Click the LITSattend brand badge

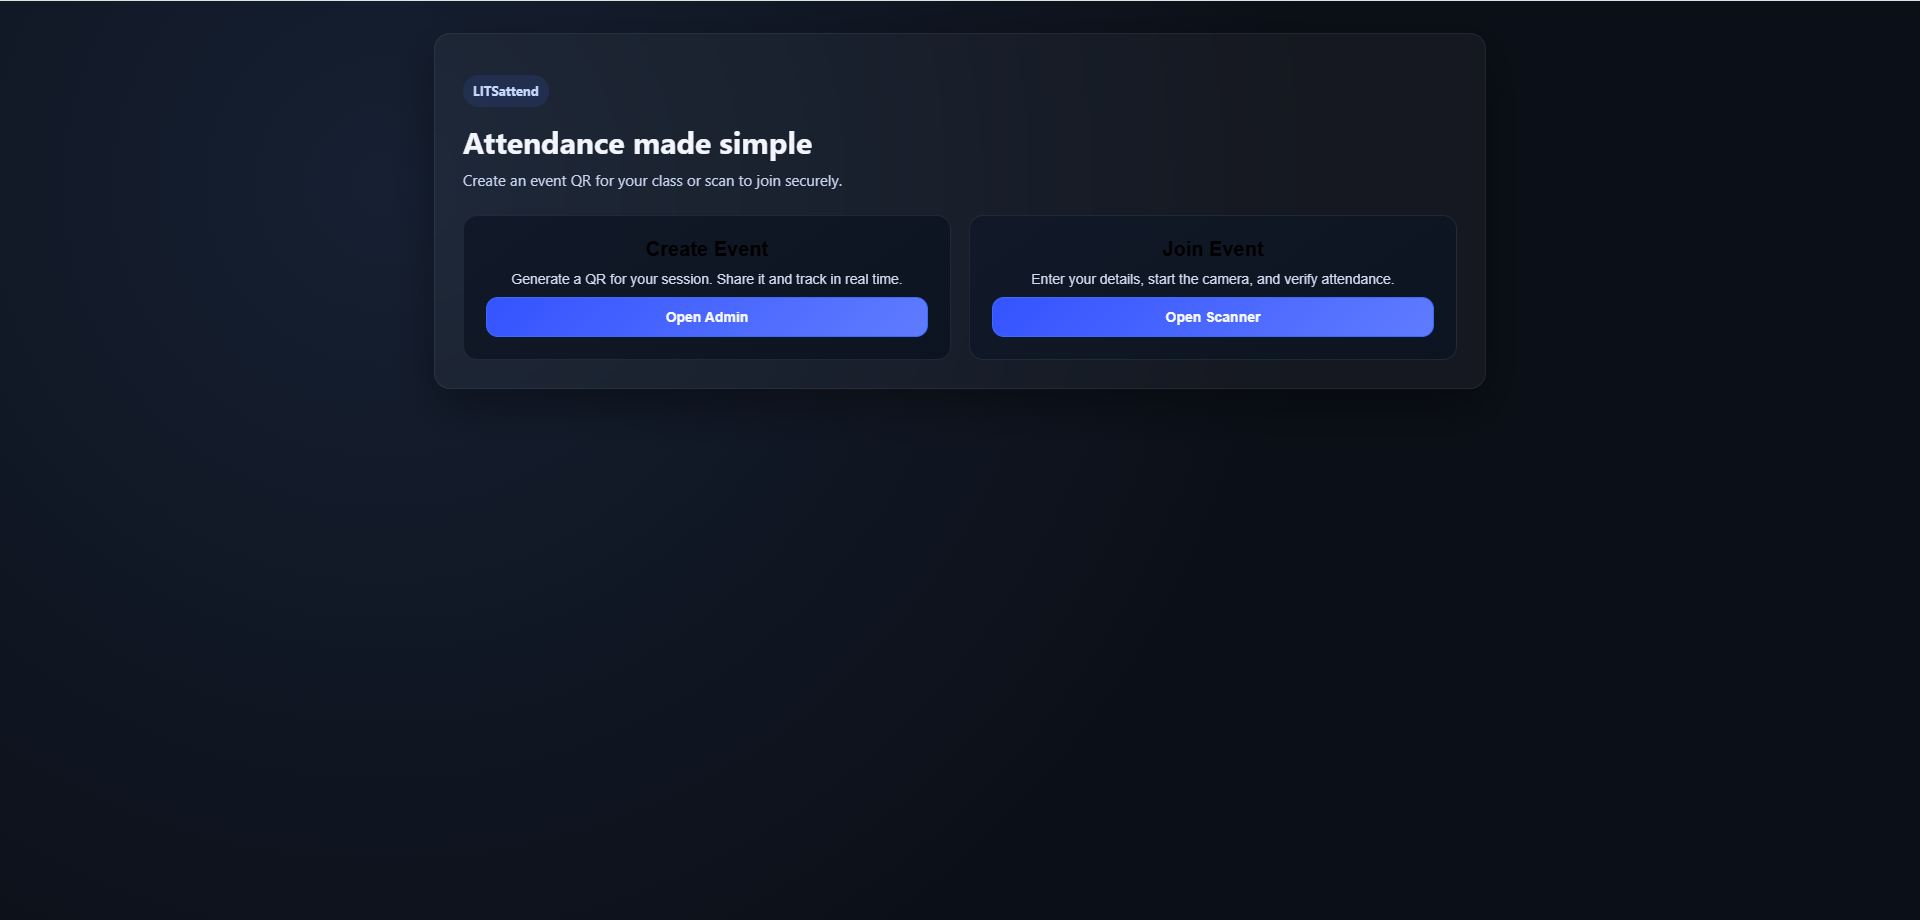point(505,91)
